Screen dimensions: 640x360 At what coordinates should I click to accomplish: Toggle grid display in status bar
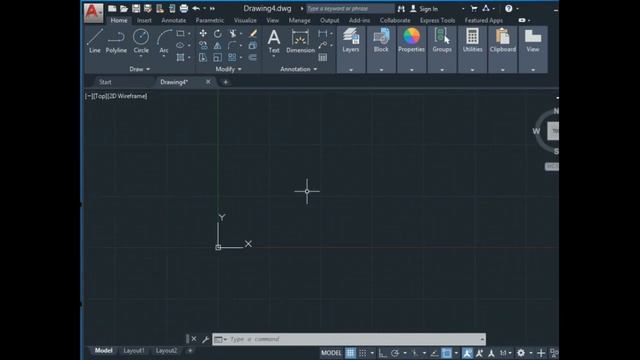[350, 353]
